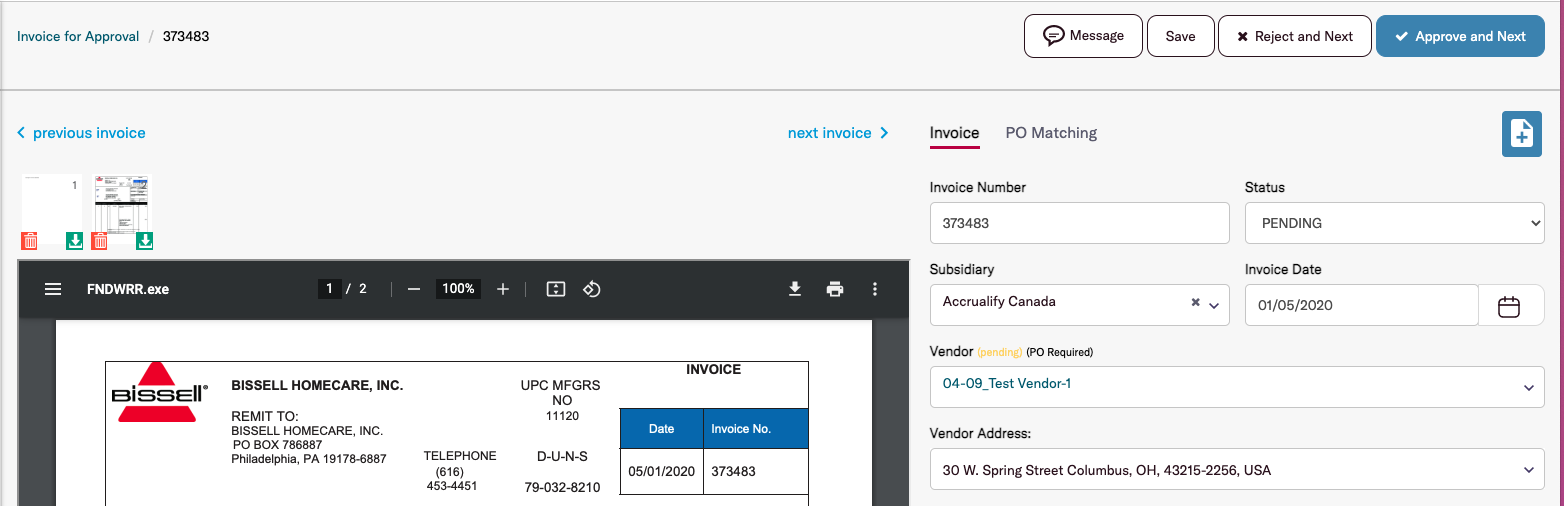This screenshot has width=1564, height=506.
Task: Print the invoice PDF
Action: pos(835,289)
